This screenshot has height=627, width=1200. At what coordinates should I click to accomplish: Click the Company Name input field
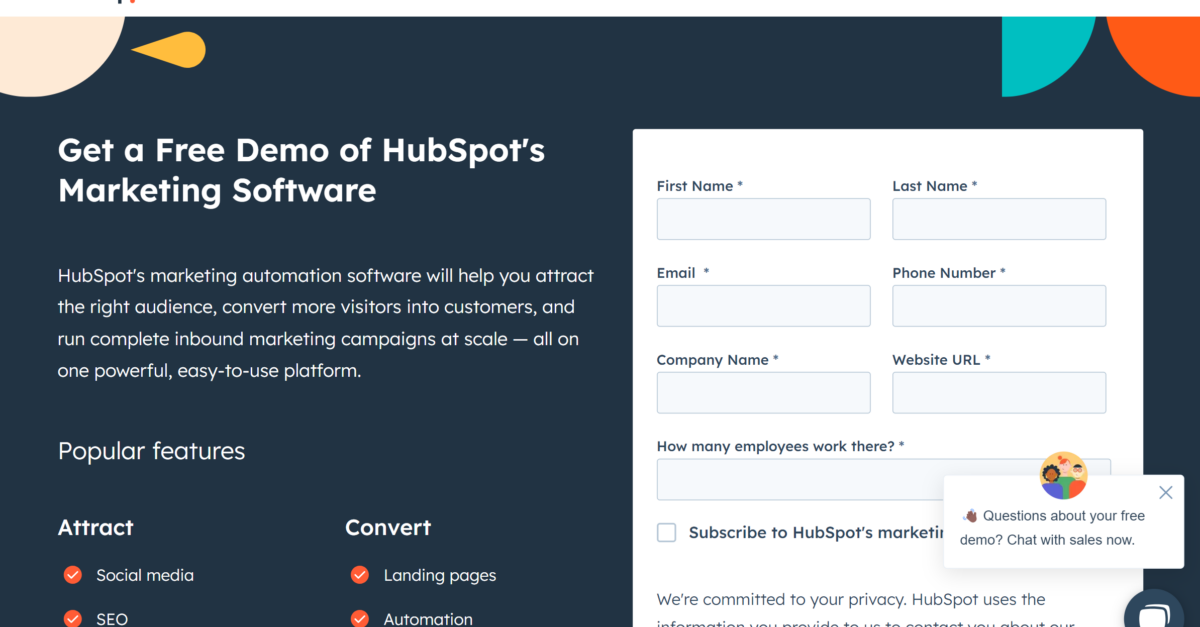(763, 392)
